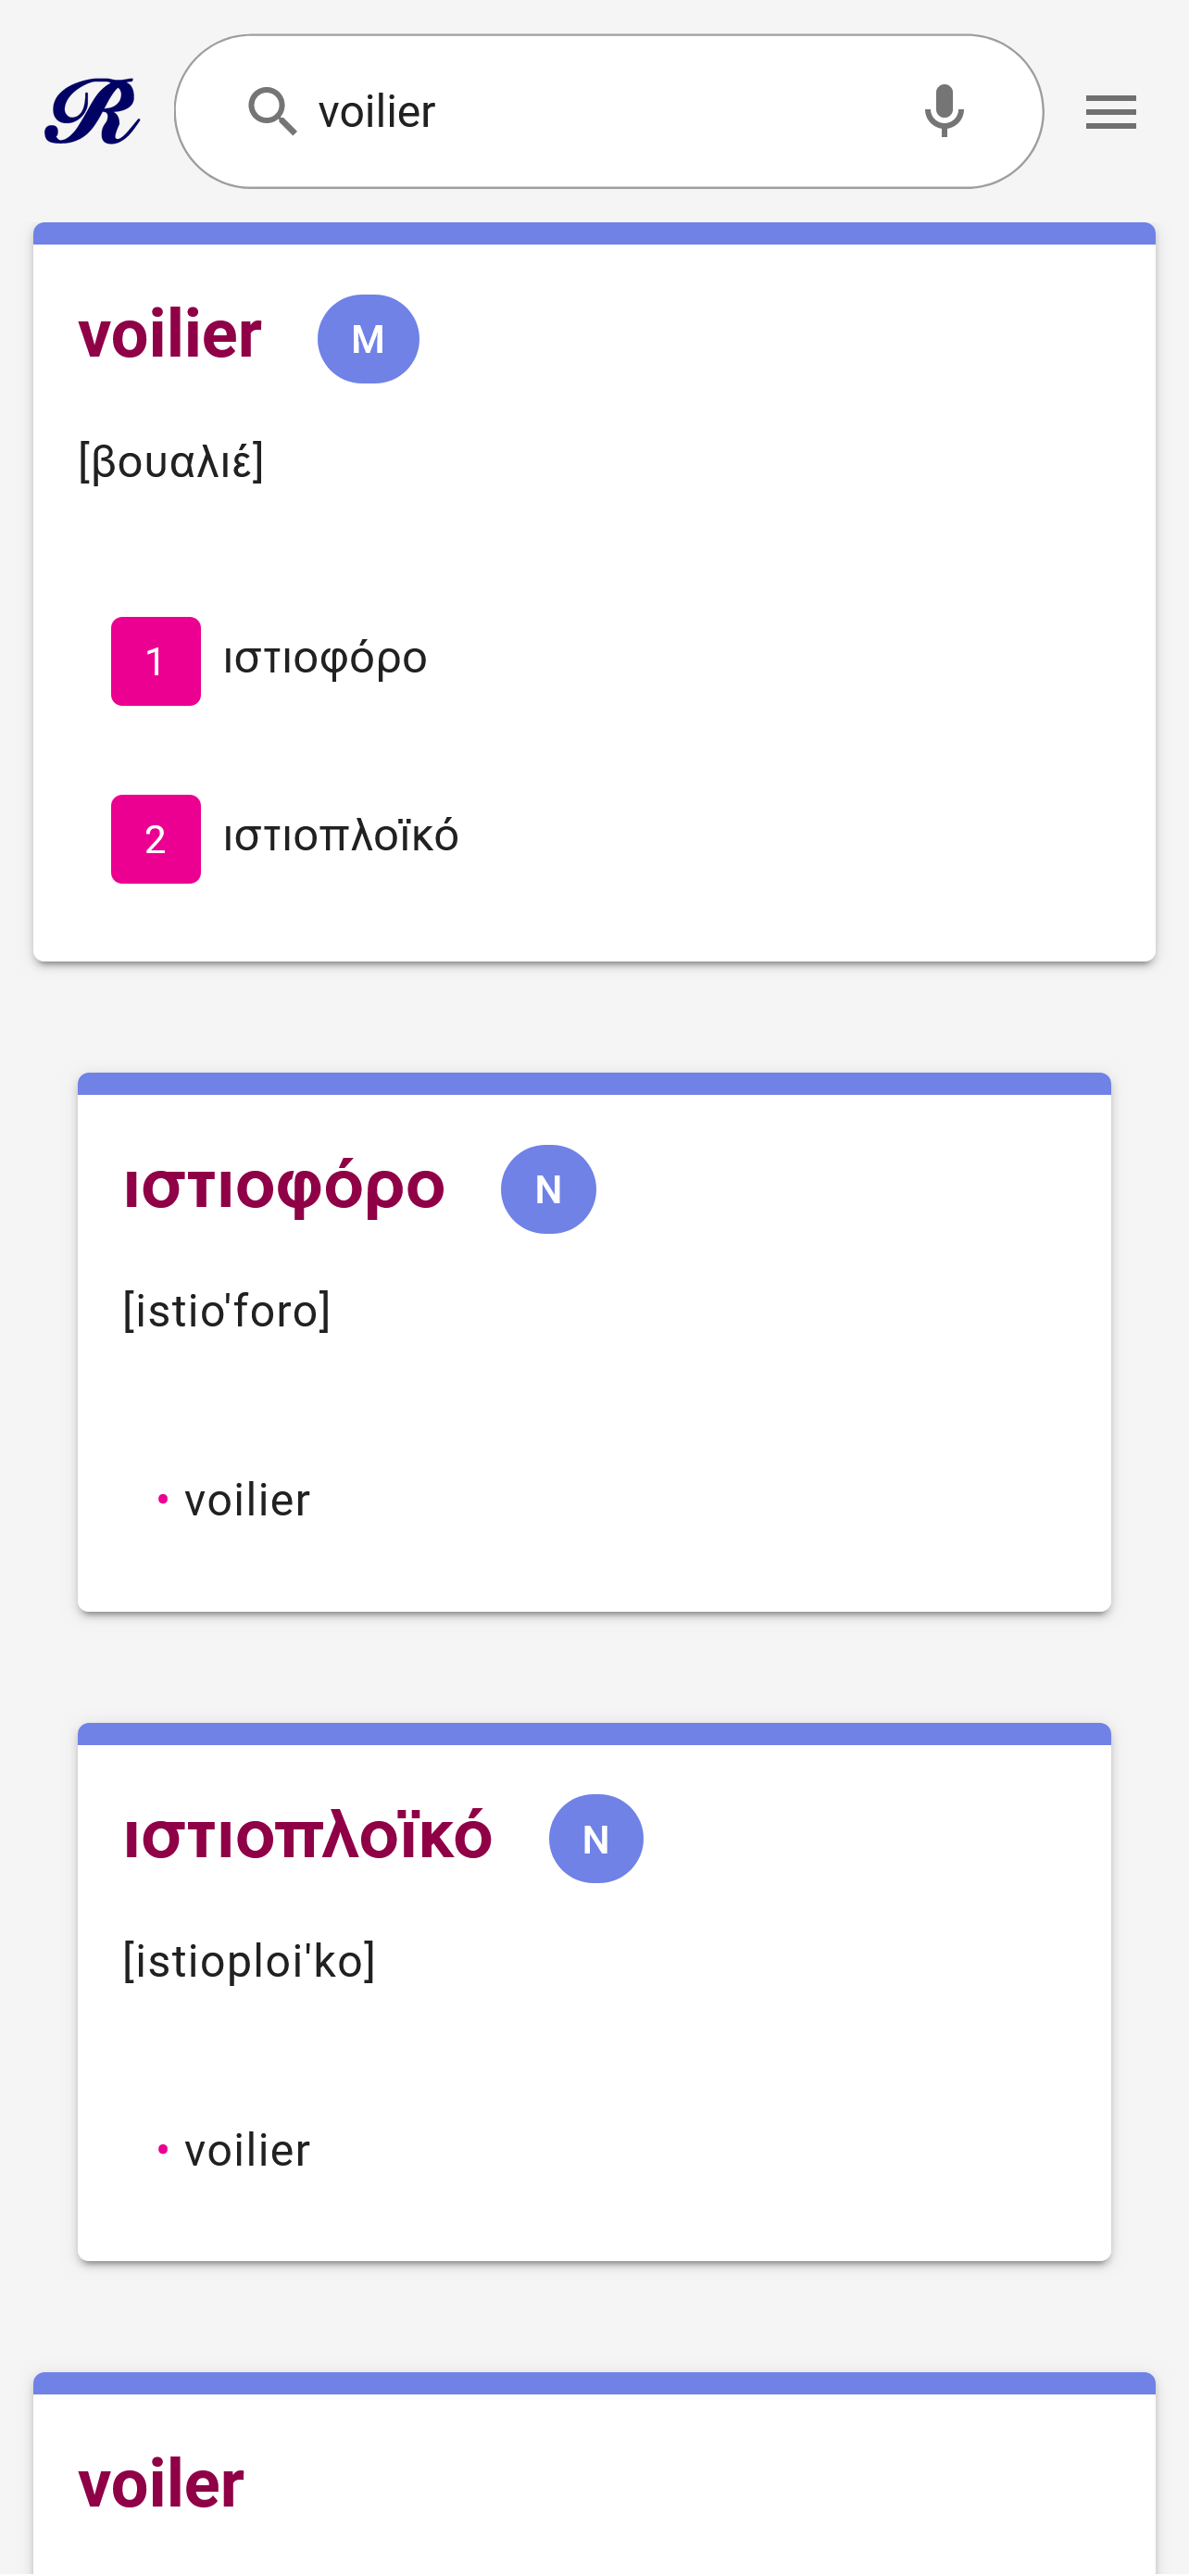
Task: Tap the R logo icon
Action: pyautogui.click(x=92, y=111)
